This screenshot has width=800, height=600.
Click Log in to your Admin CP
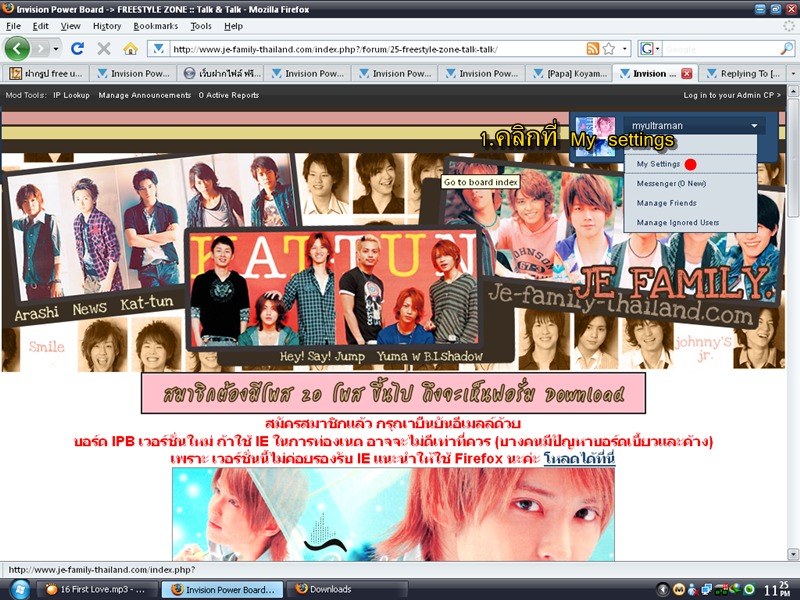click(x=732, y=95)
